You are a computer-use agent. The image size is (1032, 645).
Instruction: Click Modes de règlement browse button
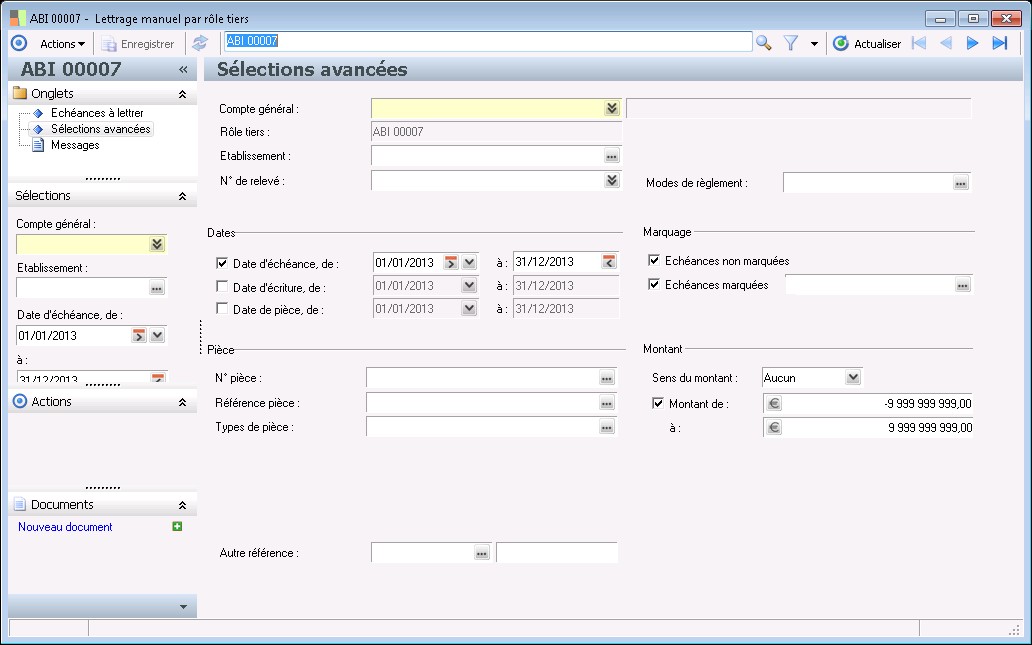point(961,183)
